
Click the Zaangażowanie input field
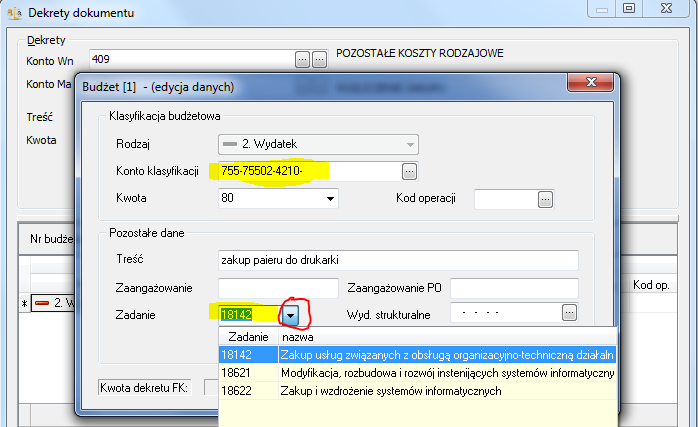pos(278,289)
